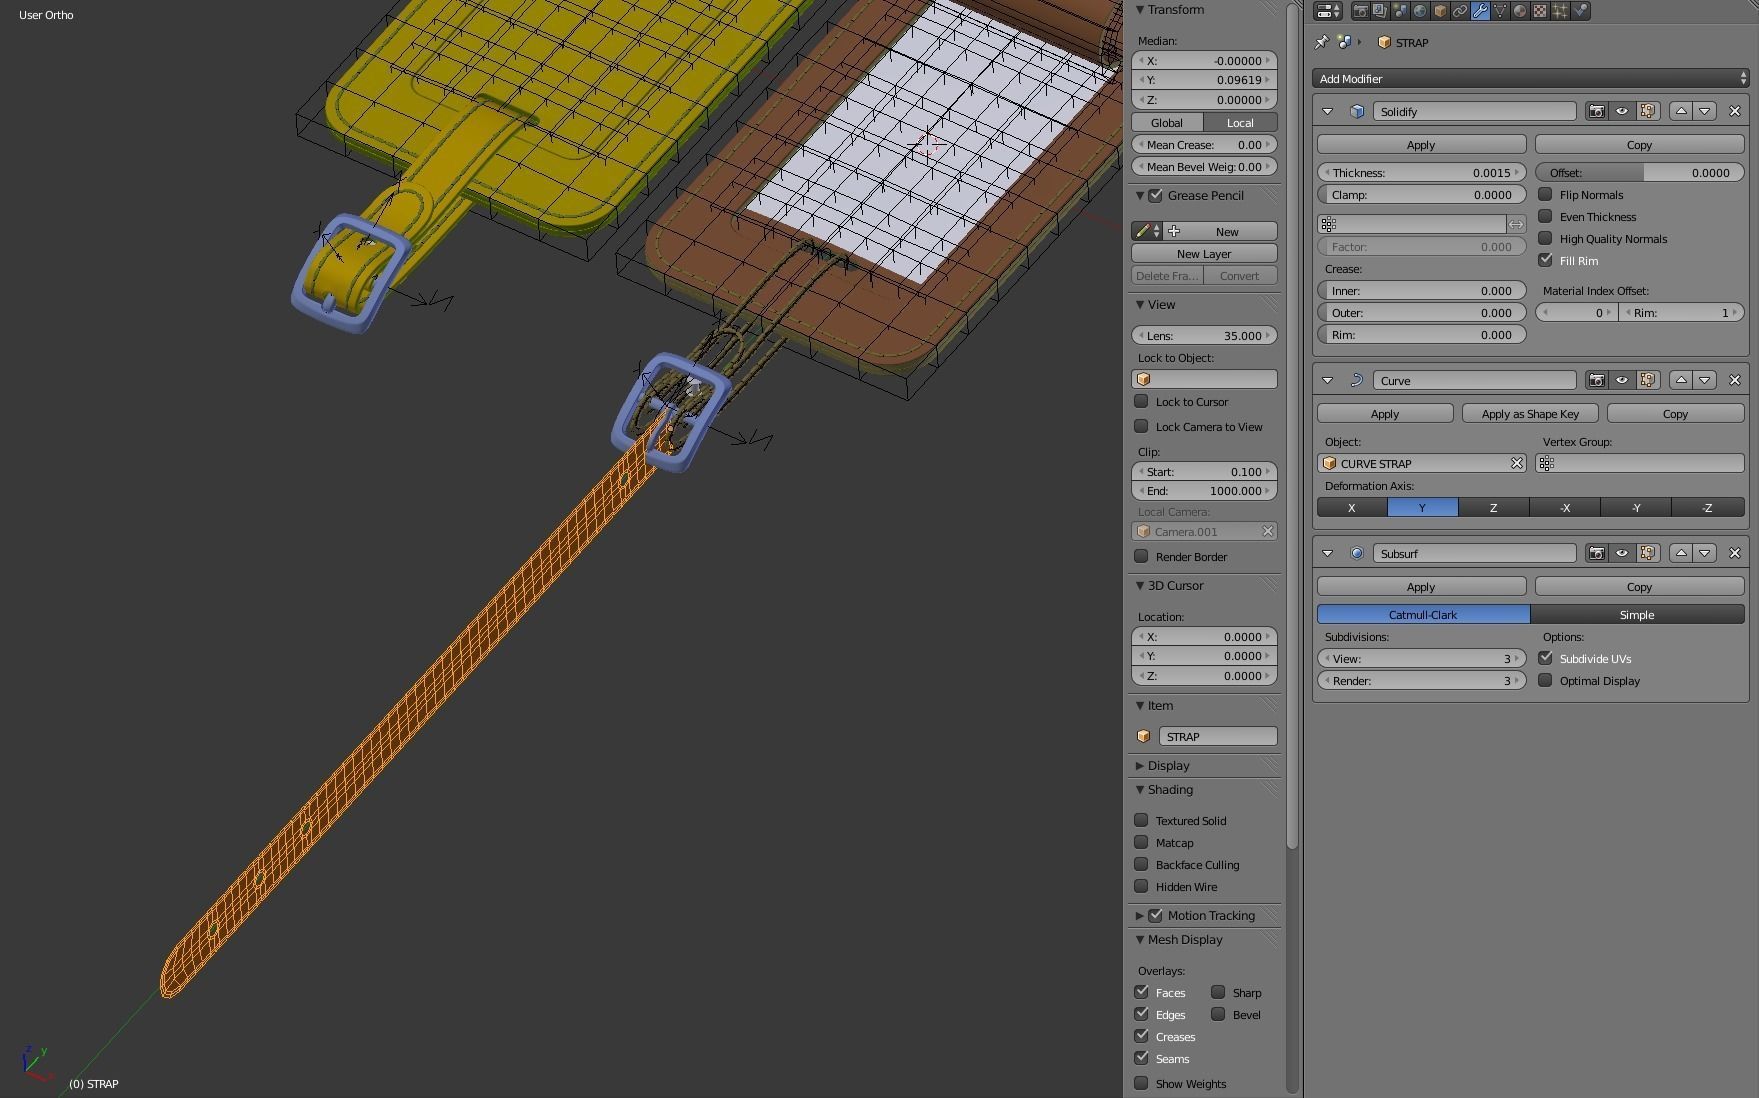Click Apply as Shape Key
Screen dimensions: 1759x1098
1530,414
